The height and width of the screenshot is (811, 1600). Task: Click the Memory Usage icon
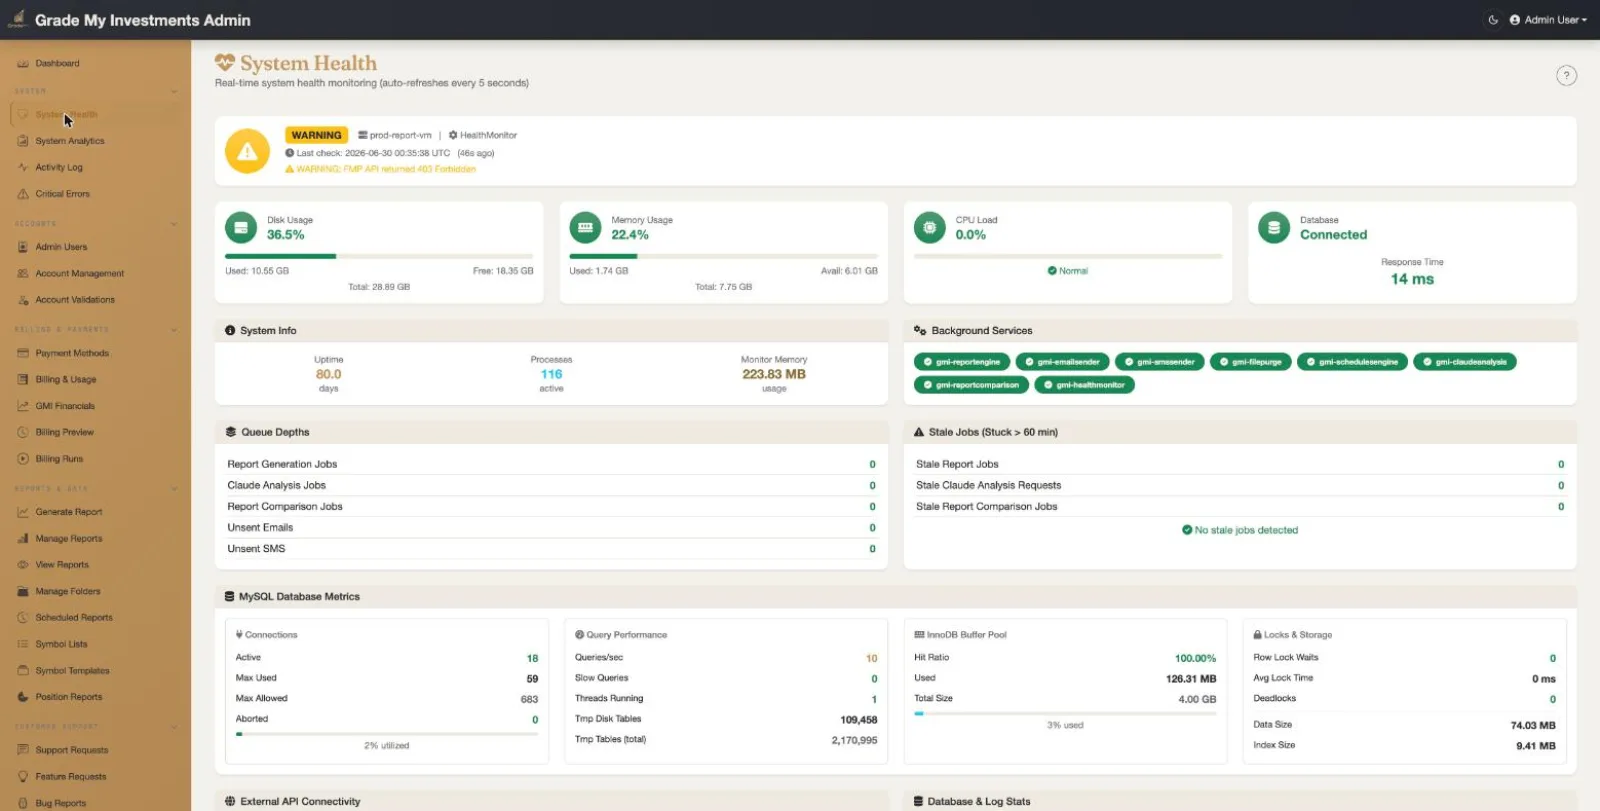pyautogui.click(x=585, y=228)
